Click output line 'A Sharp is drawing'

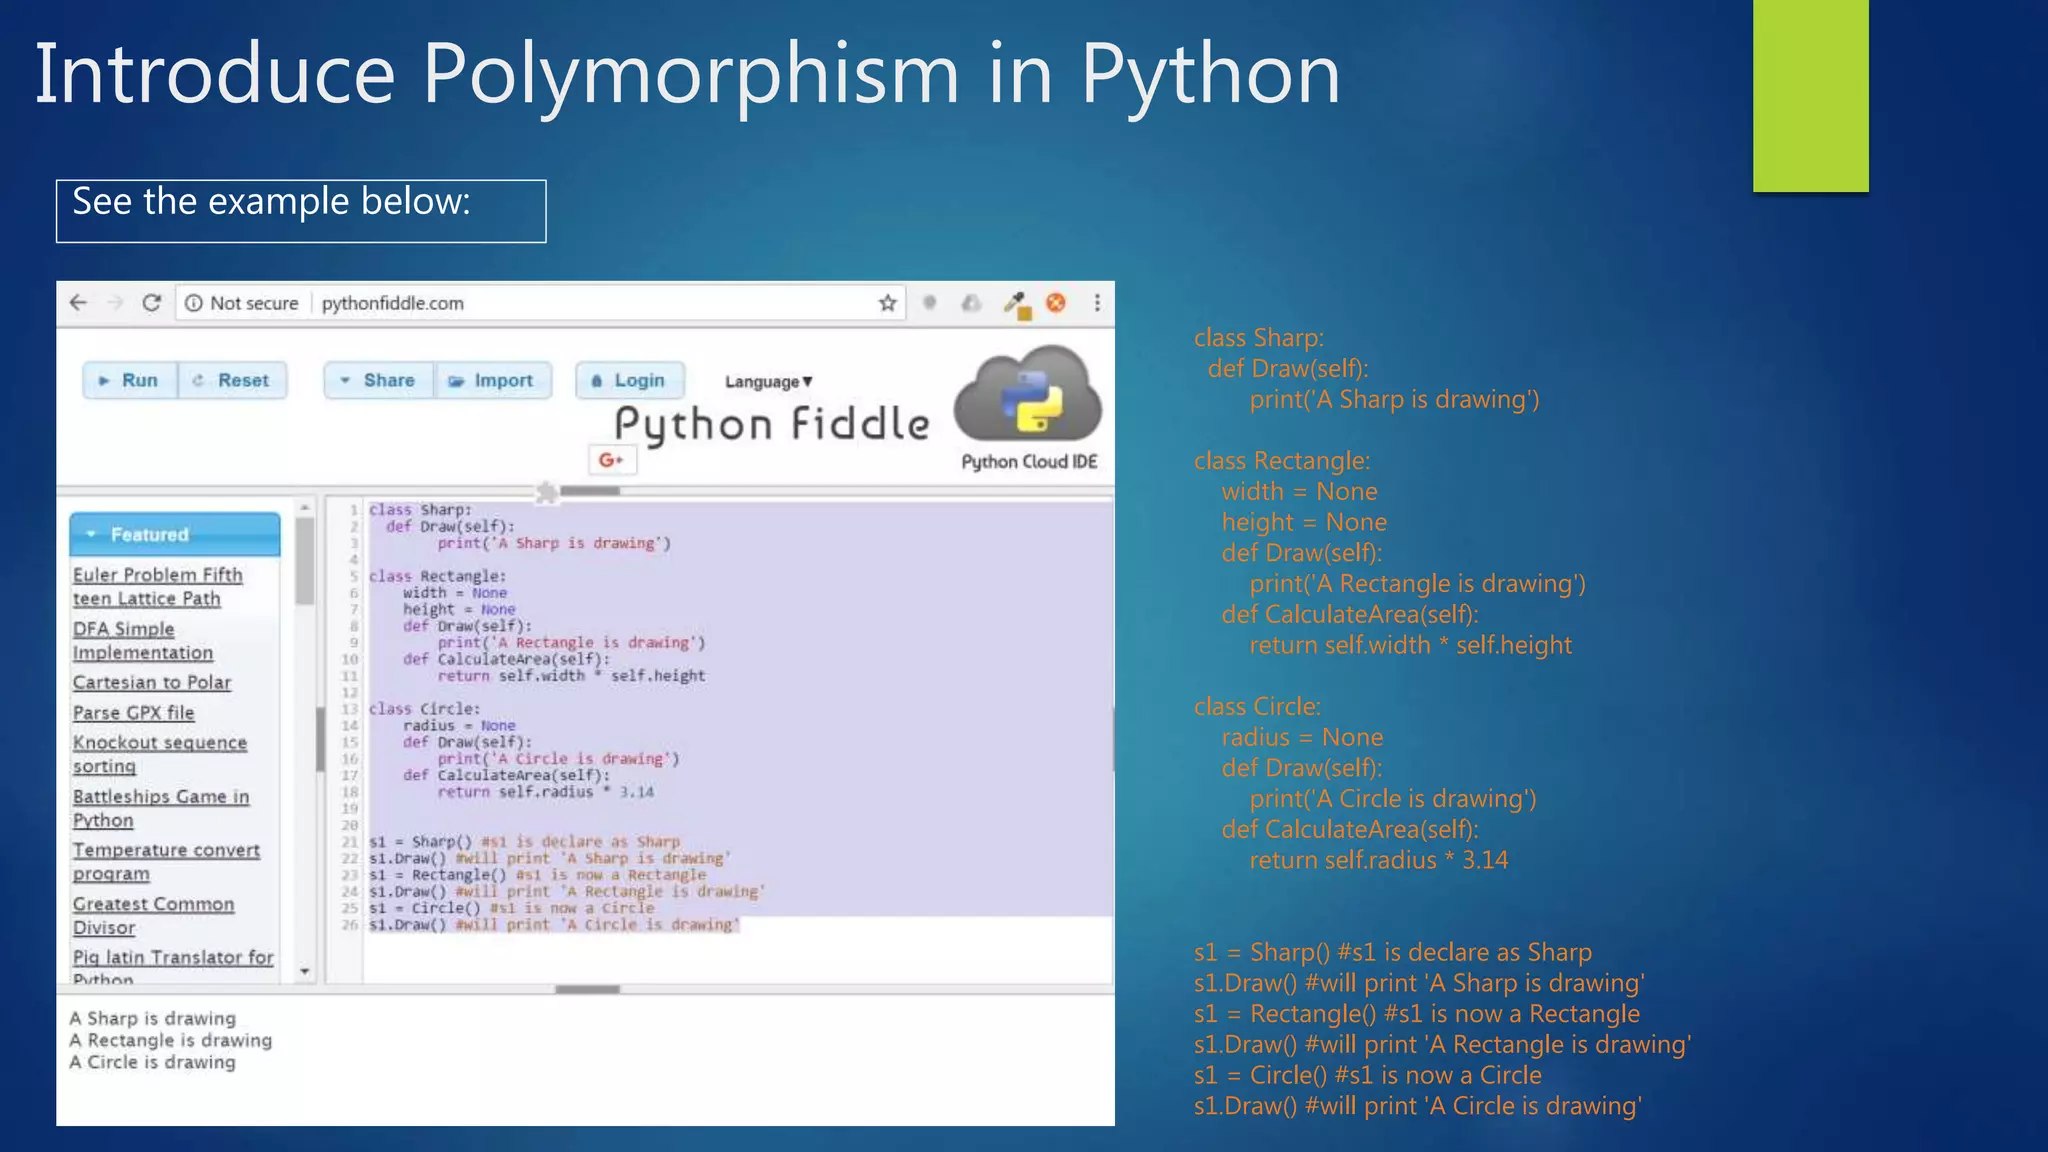pos(153,1018)
